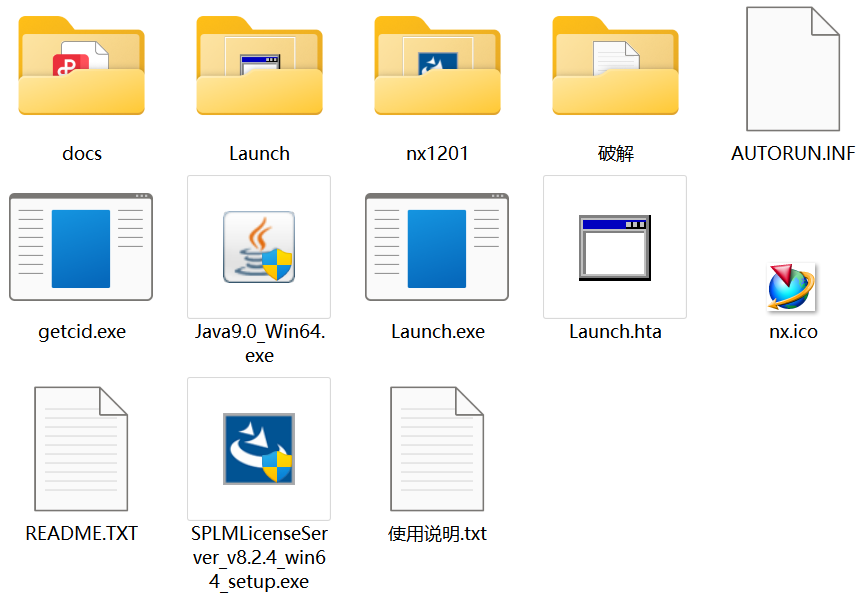862x597 pixels.
Task: Click the "AUTORUN.INF" file name
Action: click(x=793, y=153)
